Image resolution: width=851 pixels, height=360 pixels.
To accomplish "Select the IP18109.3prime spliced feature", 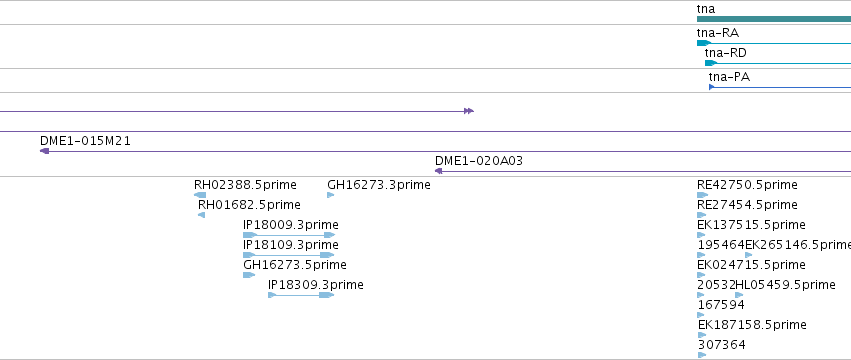I will coord(289,255).
